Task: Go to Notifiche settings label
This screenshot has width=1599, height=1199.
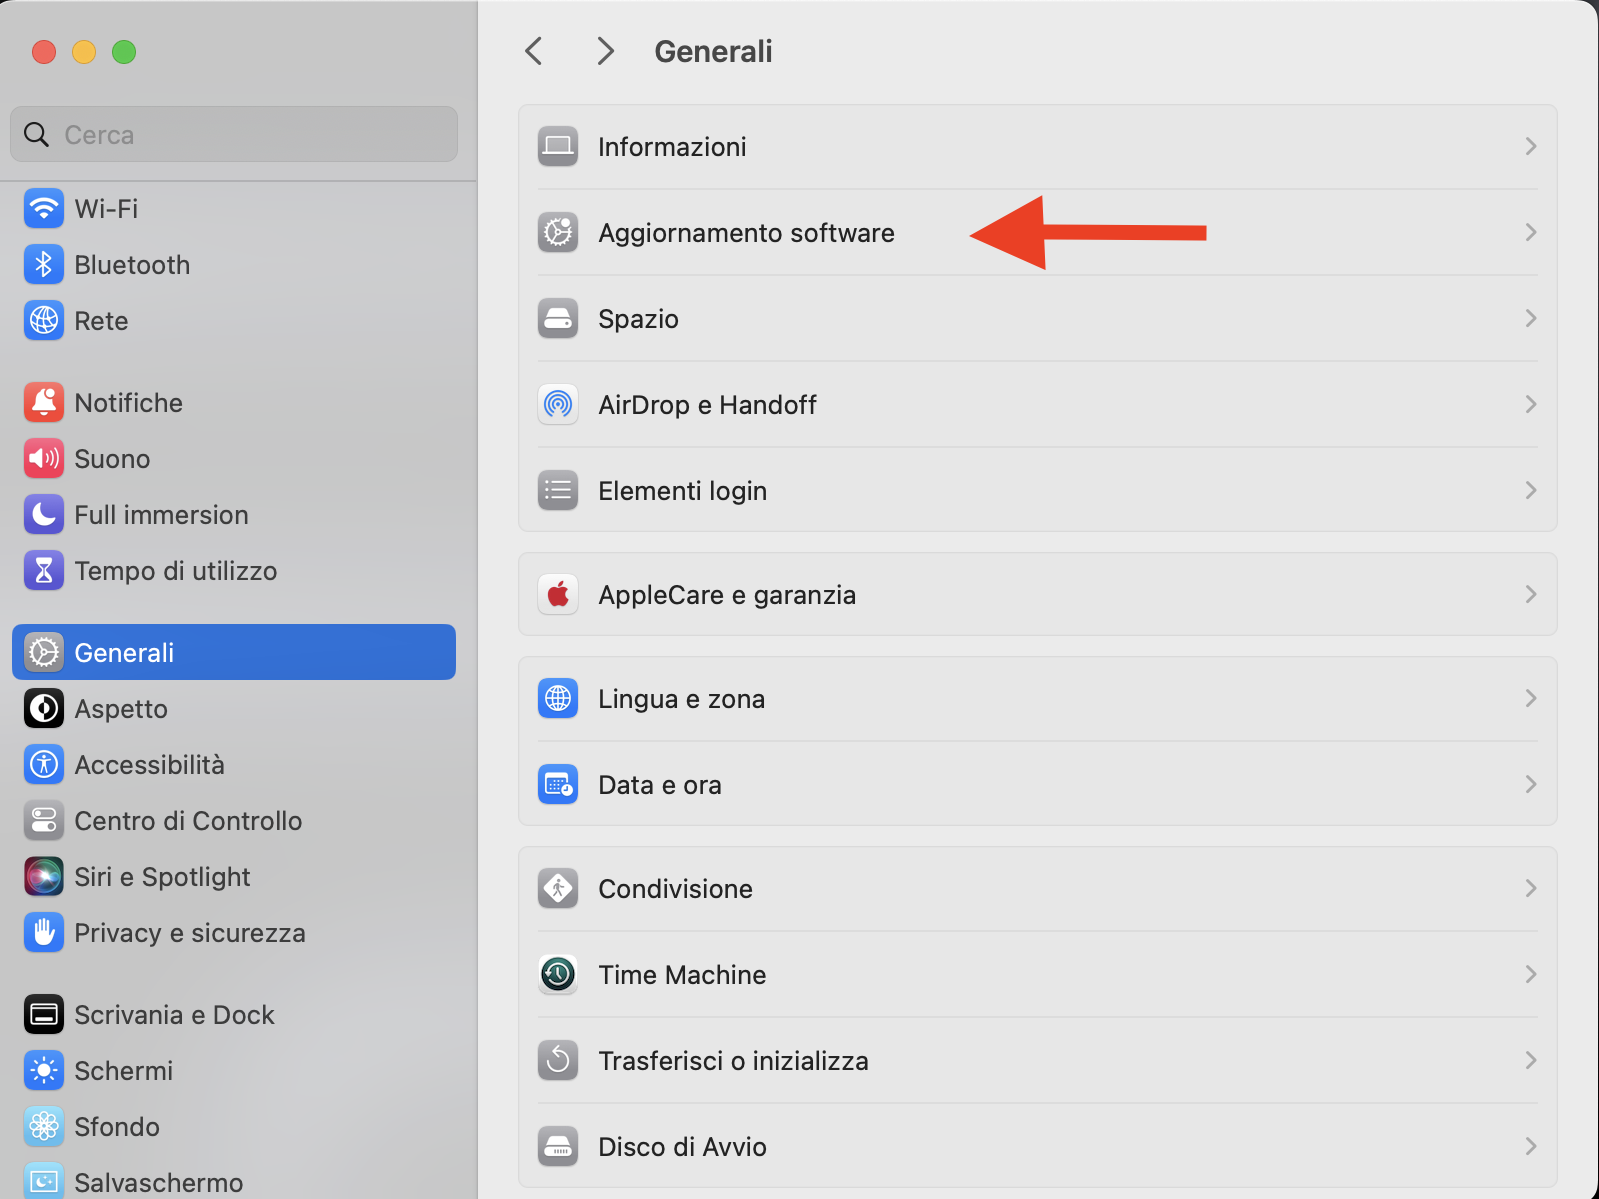Action: (x=129, y=403)
